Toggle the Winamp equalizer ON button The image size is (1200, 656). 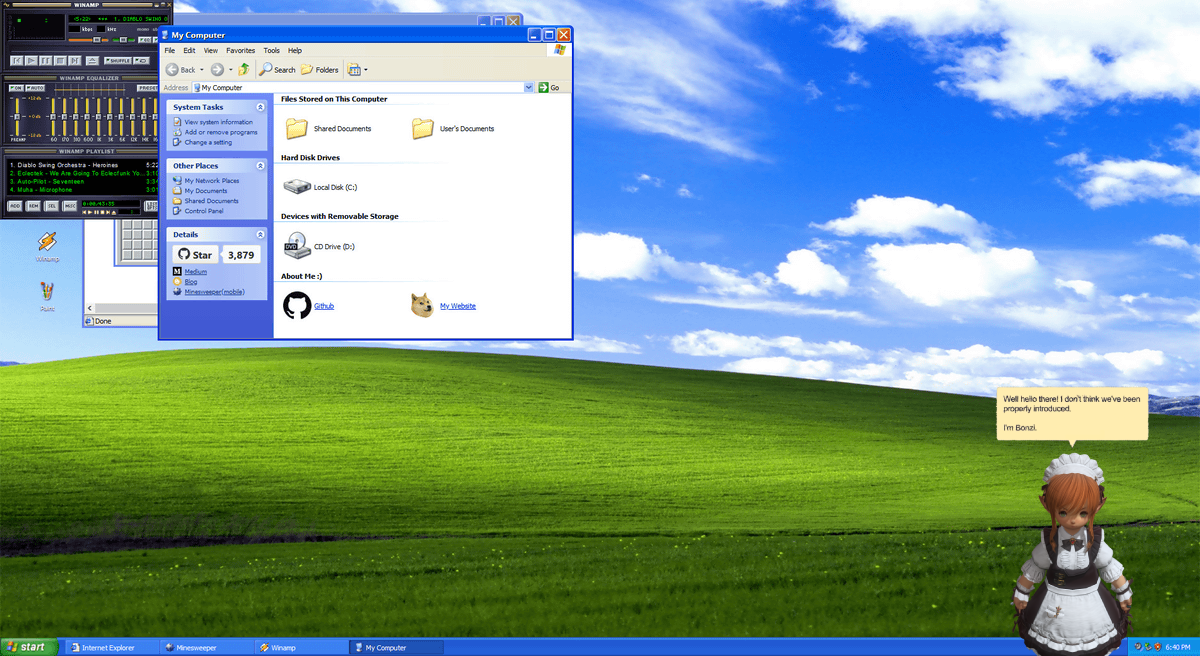16,88
